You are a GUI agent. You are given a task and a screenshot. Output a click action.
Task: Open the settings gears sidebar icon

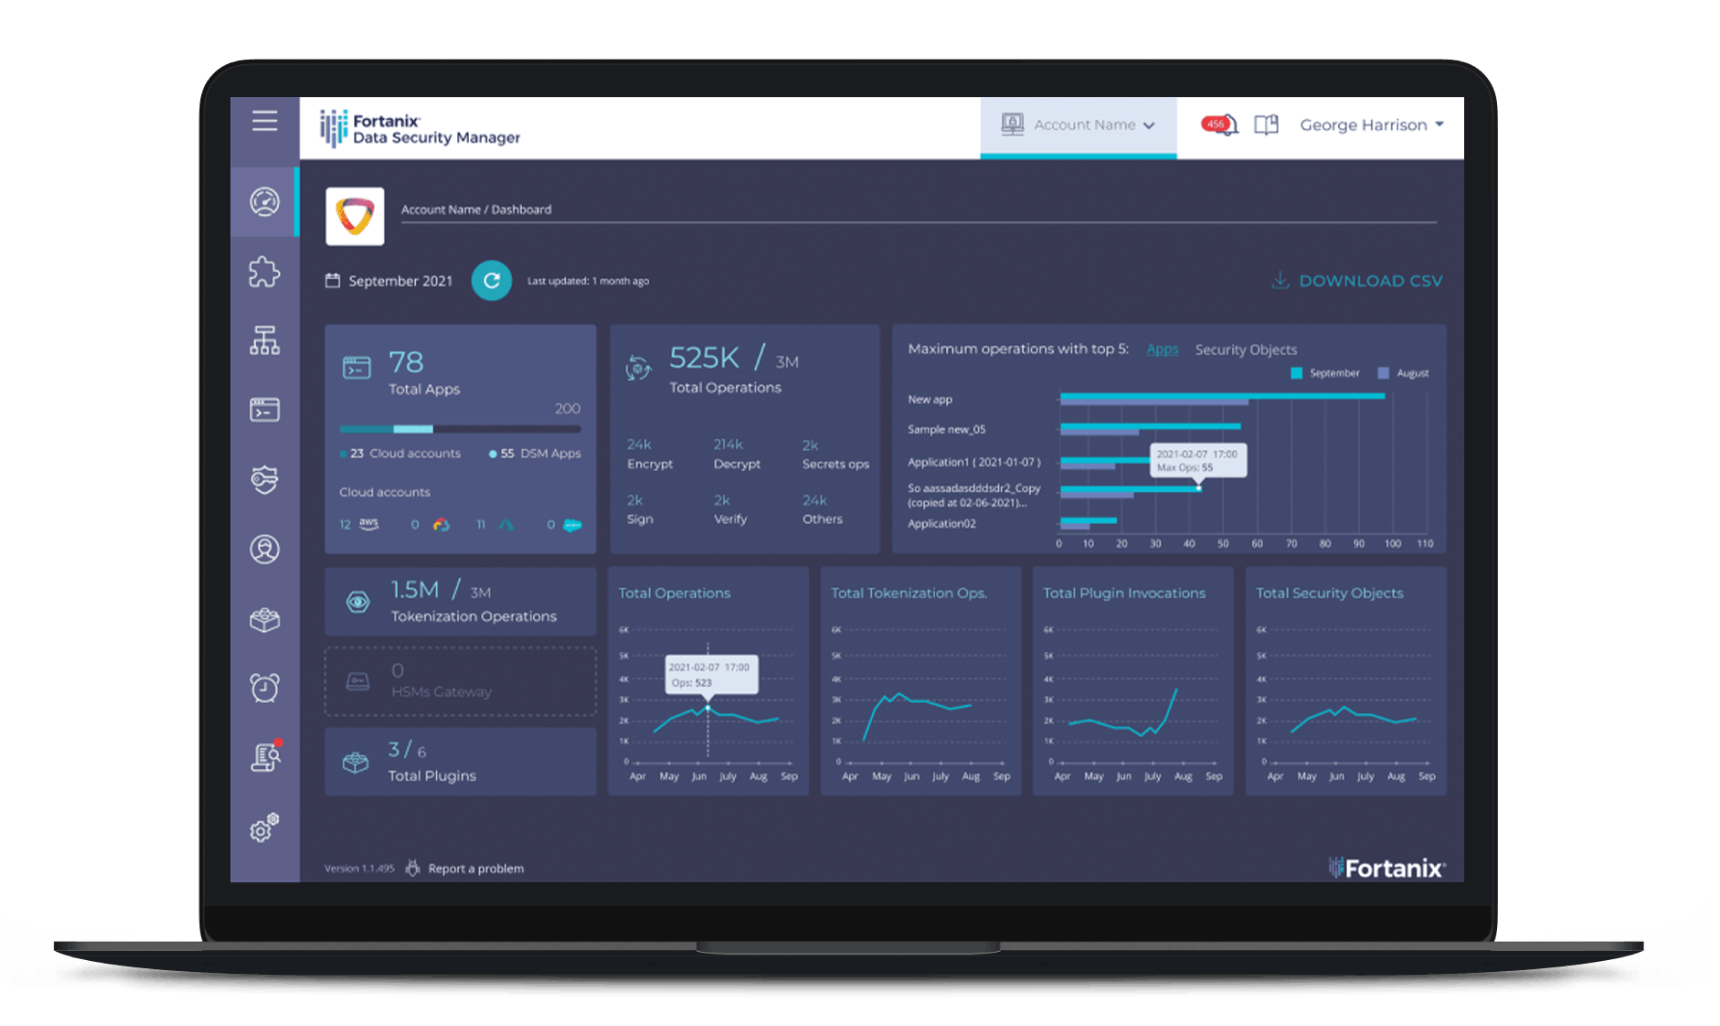pos(264,828)
